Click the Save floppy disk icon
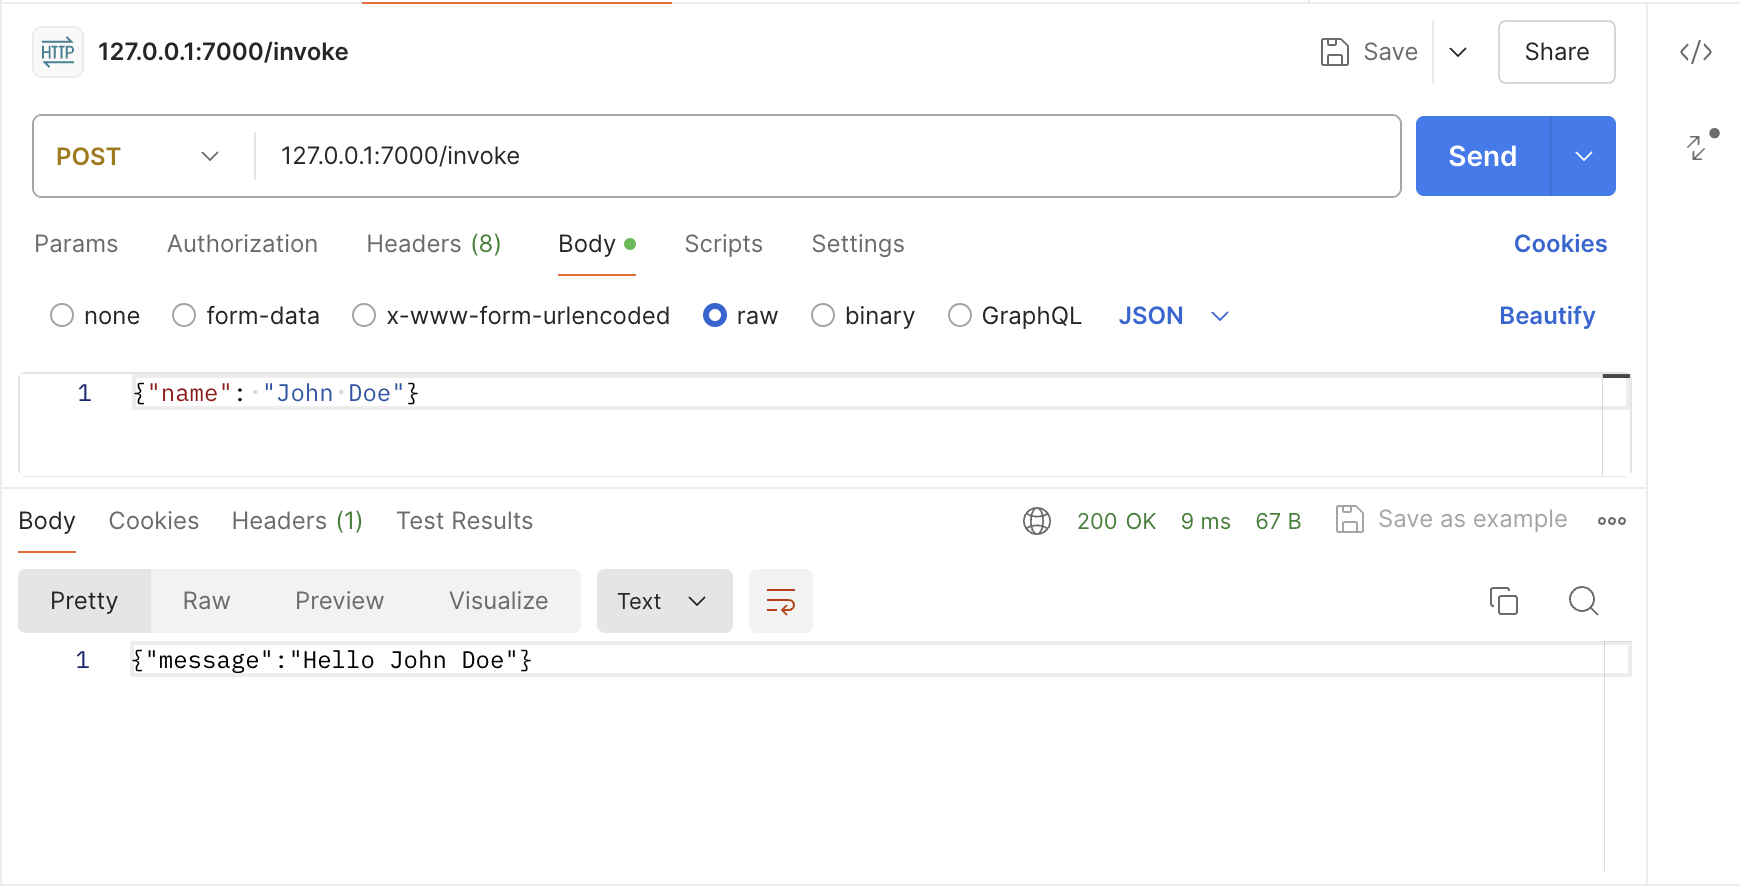The image size is (1740, 886). (1334, 52)
